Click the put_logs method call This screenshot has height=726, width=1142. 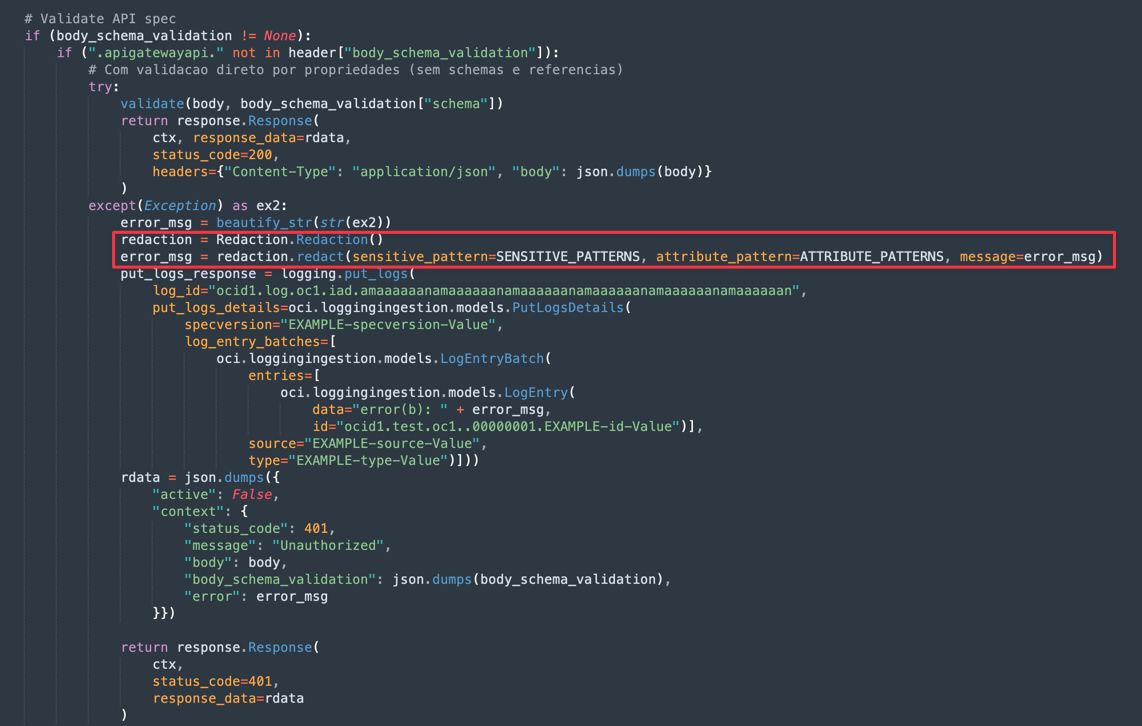click(376, 274)
